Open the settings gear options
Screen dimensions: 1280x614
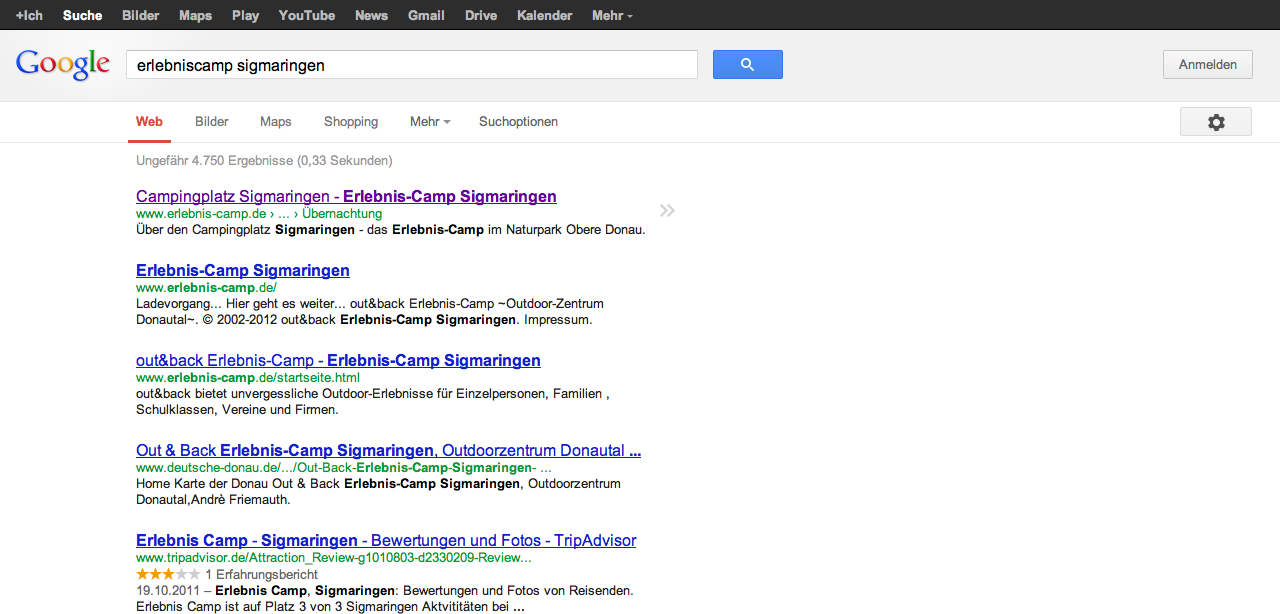tap(1215, 122)
